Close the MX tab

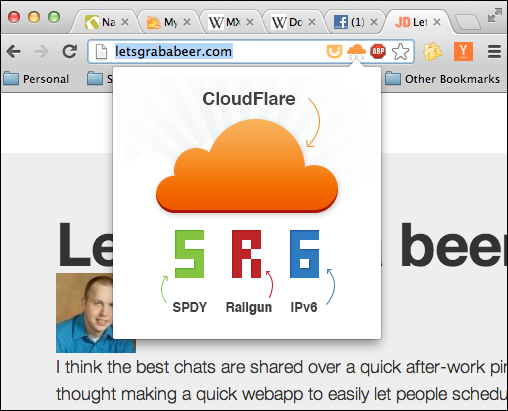(x=250, y=22)
